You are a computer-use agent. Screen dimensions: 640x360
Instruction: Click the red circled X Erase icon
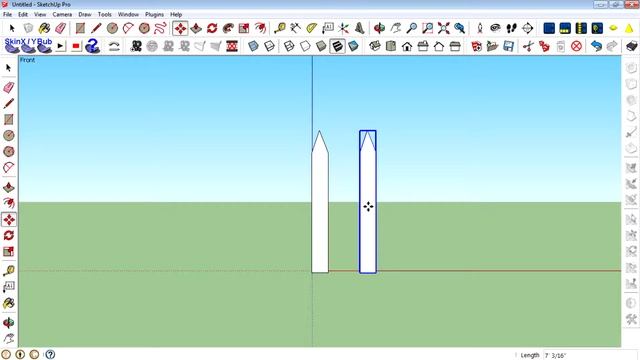tap(576, 46)
